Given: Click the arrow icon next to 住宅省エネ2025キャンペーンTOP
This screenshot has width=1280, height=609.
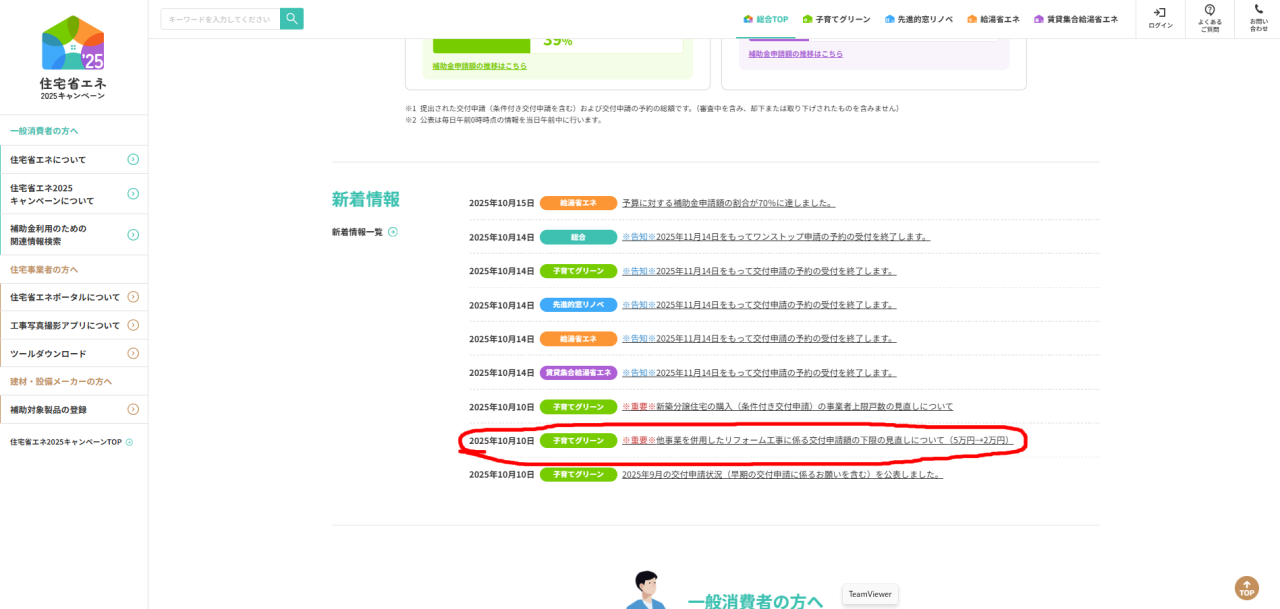Looking at the screenshot, I should (129, 442).
